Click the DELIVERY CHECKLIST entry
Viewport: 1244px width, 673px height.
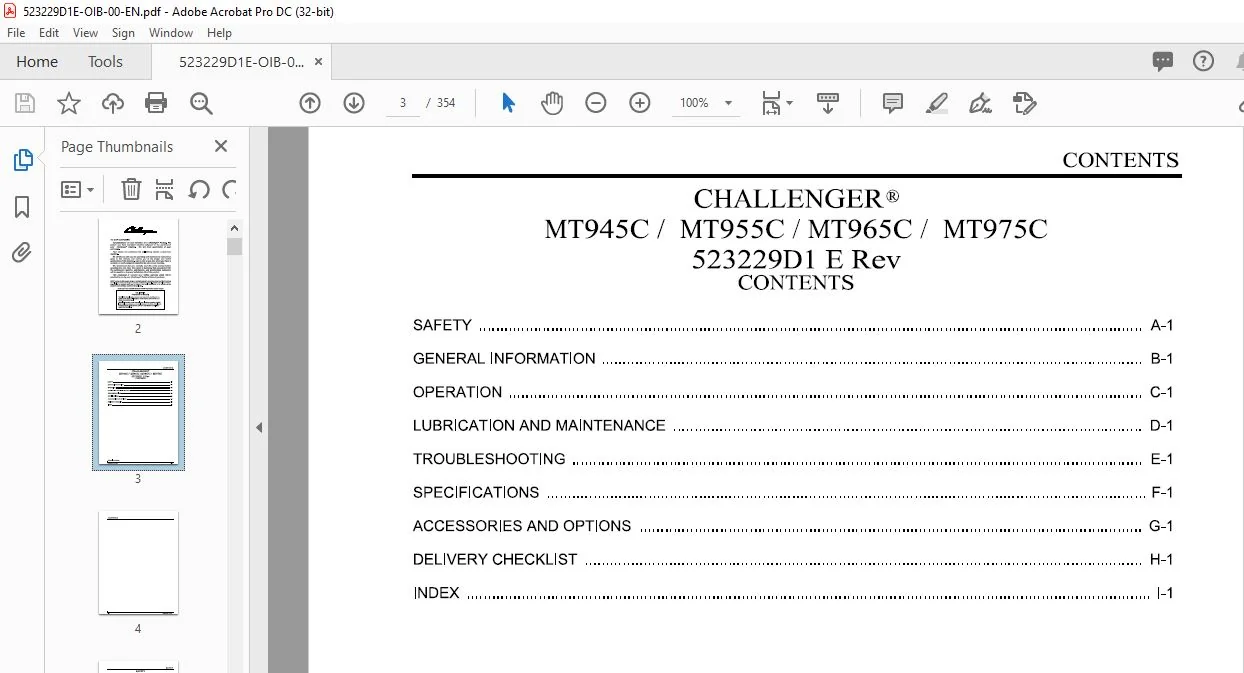[792, 559]
